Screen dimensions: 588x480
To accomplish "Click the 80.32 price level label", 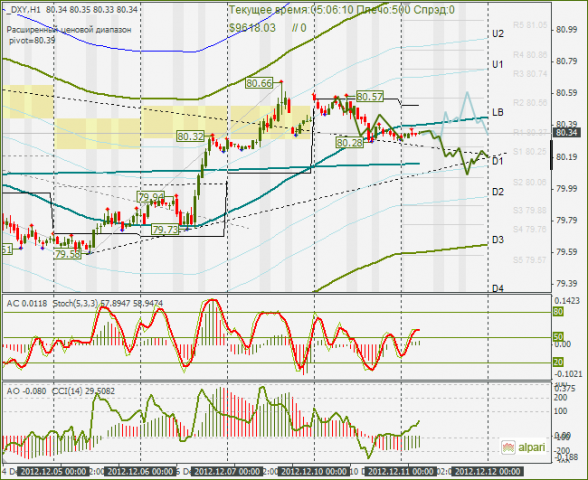I will (x=190, y=136).
